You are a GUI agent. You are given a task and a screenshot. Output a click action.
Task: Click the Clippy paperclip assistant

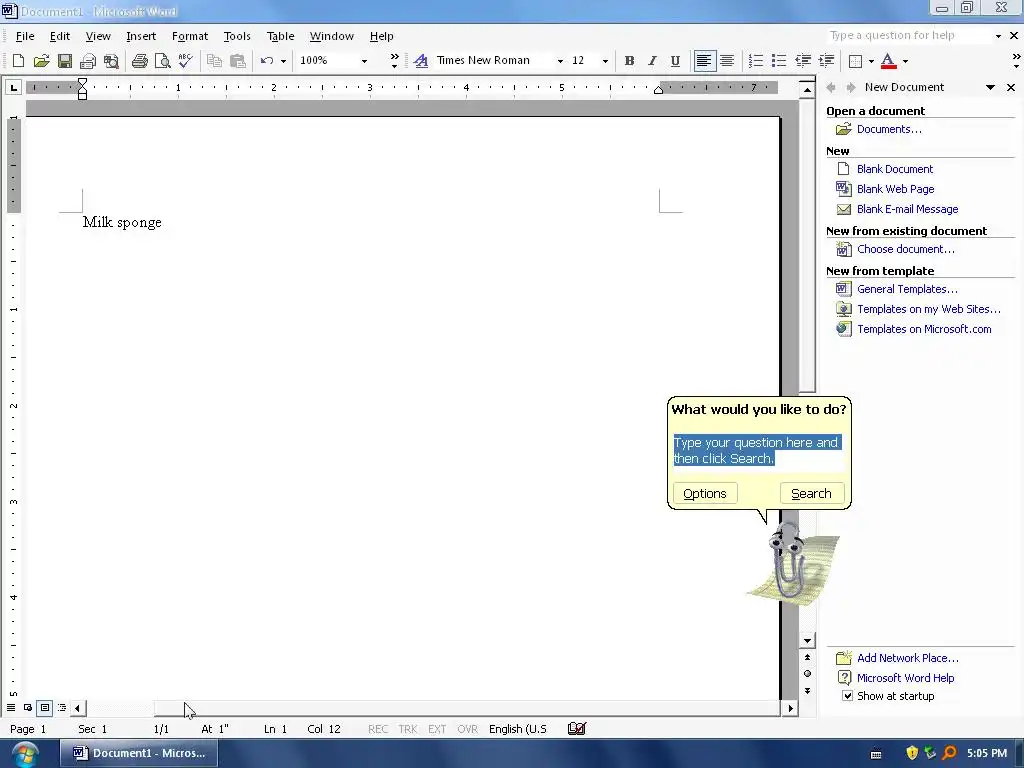pyautogui.click(x=789, y=562)
